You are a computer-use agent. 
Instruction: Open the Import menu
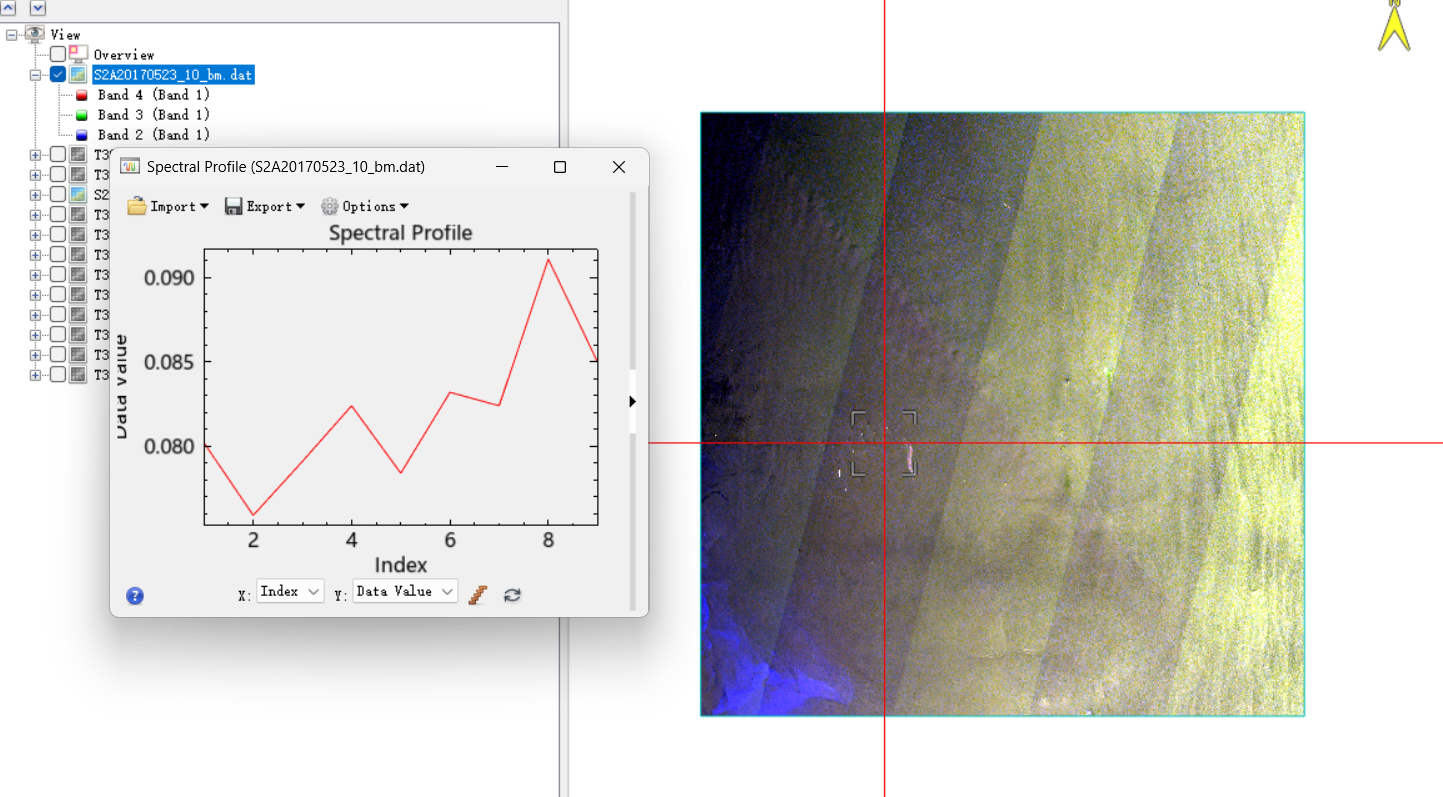click(168, 206)
